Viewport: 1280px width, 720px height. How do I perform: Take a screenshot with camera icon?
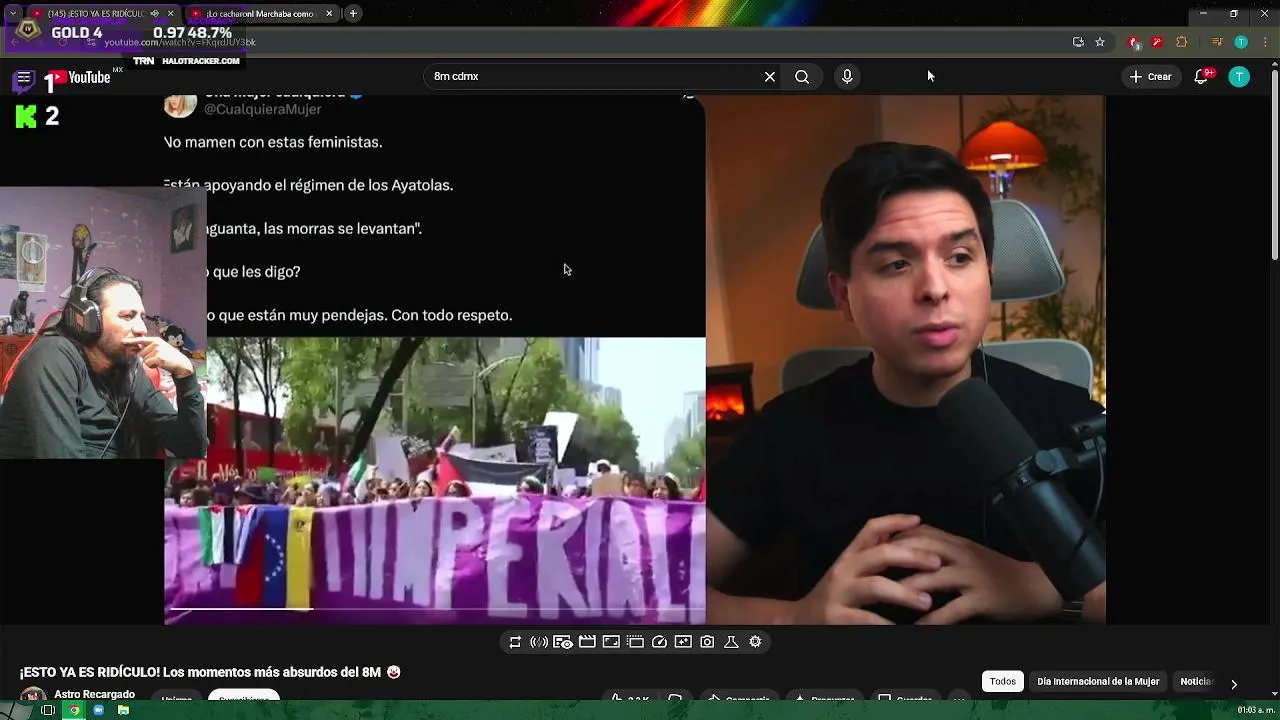(707, 642)
